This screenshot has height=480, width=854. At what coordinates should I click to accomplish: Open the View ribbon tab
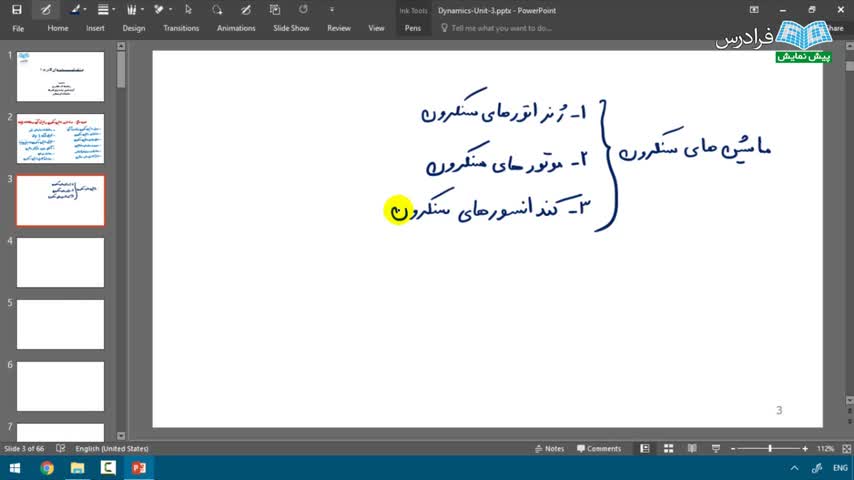point(376,28)
